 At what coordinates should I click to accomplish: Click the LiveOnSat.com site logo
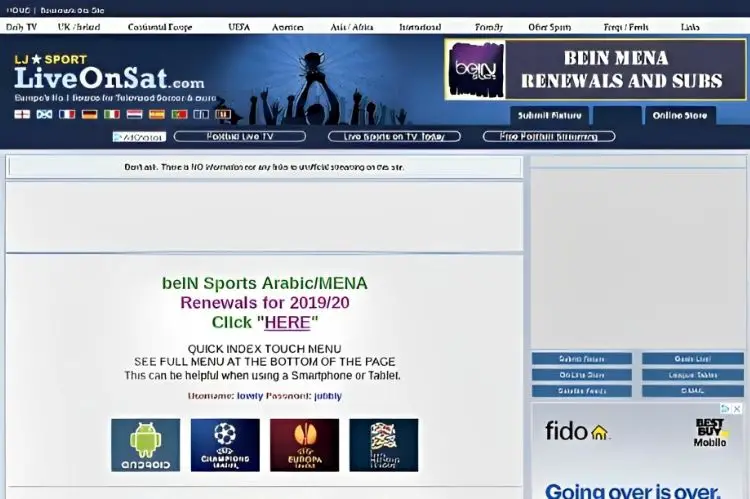point(109,78)
